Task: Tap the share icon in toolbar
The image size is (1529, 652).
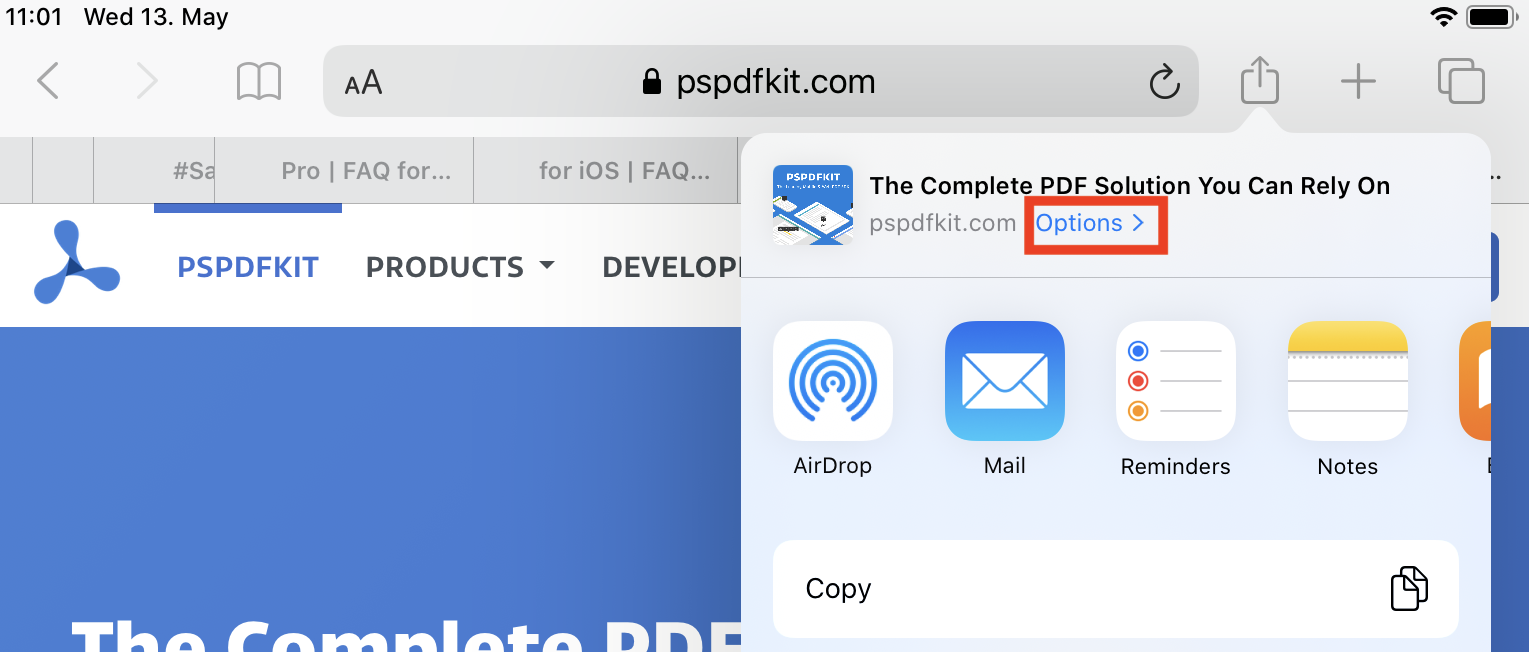Action: click(x=1260, y=80)
